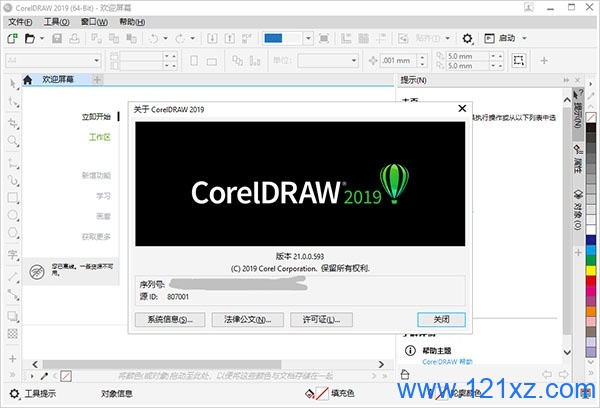Close the About CorelDRAW 2019 dialog with X
This screenshot has width=600, height=408.
[462, 109]
